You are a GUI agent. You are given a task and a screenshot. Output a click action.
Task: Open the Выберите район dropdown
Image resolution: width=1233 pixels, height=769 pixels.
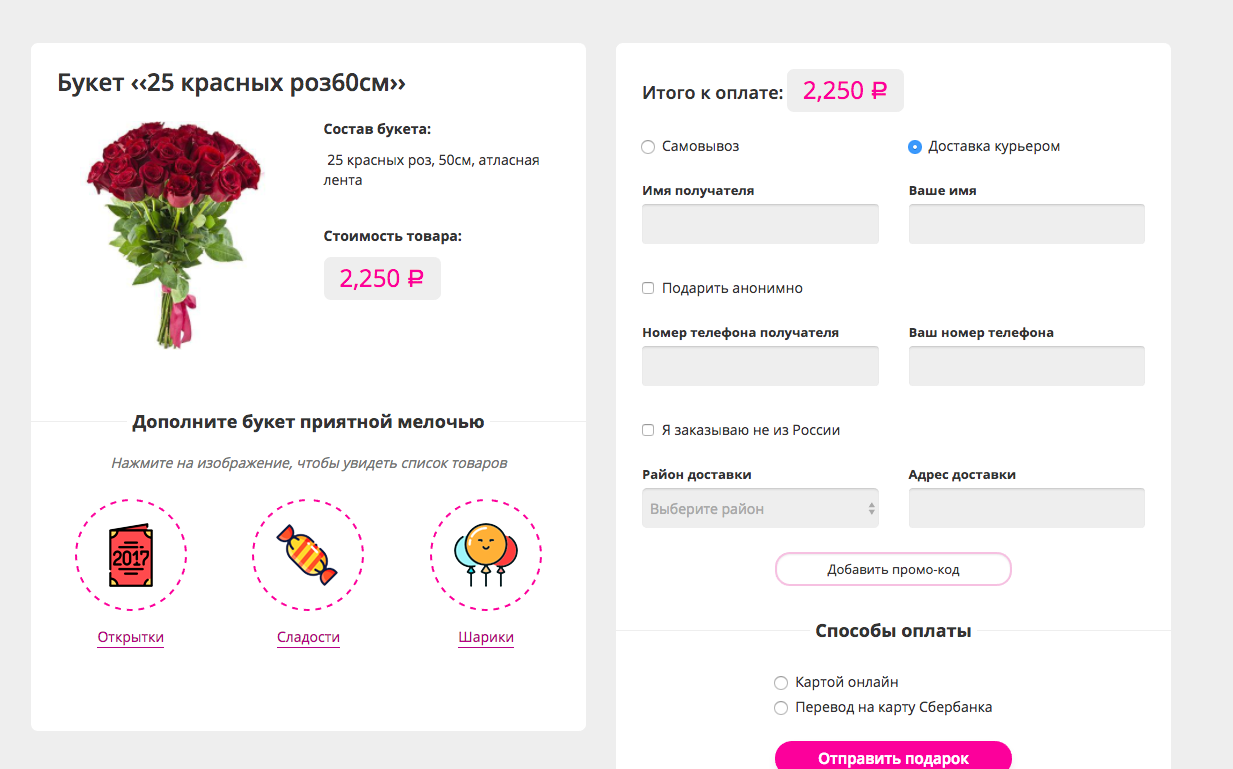(760, 508)
